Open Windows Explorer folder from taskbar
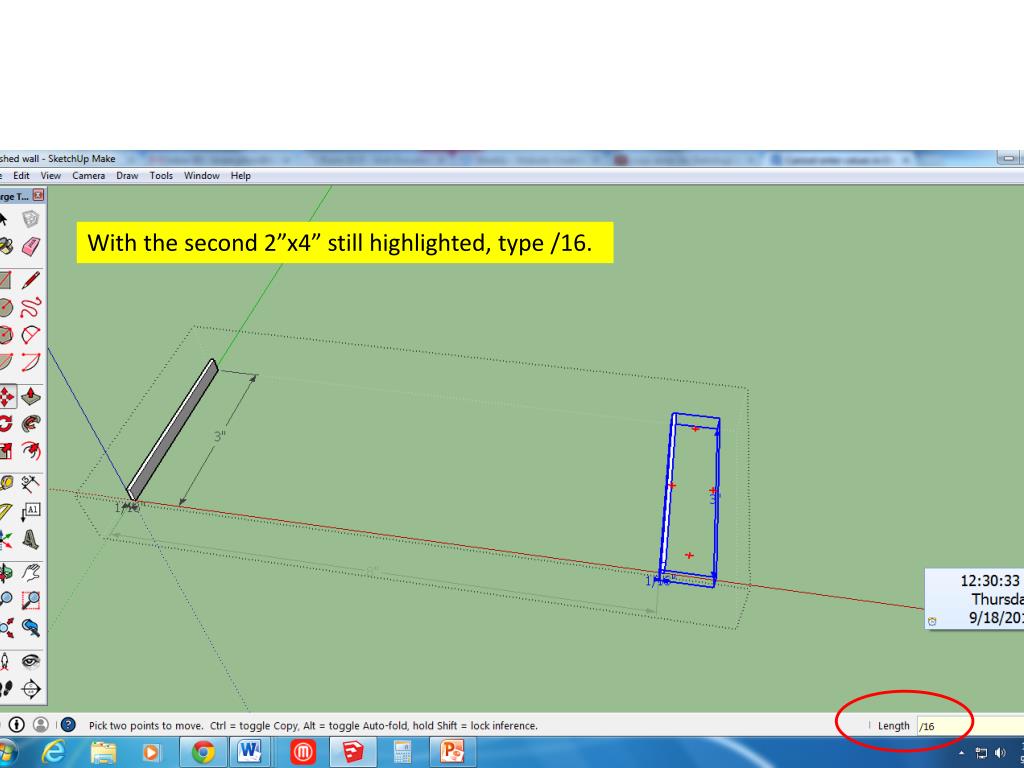This screenshot has height=768, width=1024. tap(103, 752)
